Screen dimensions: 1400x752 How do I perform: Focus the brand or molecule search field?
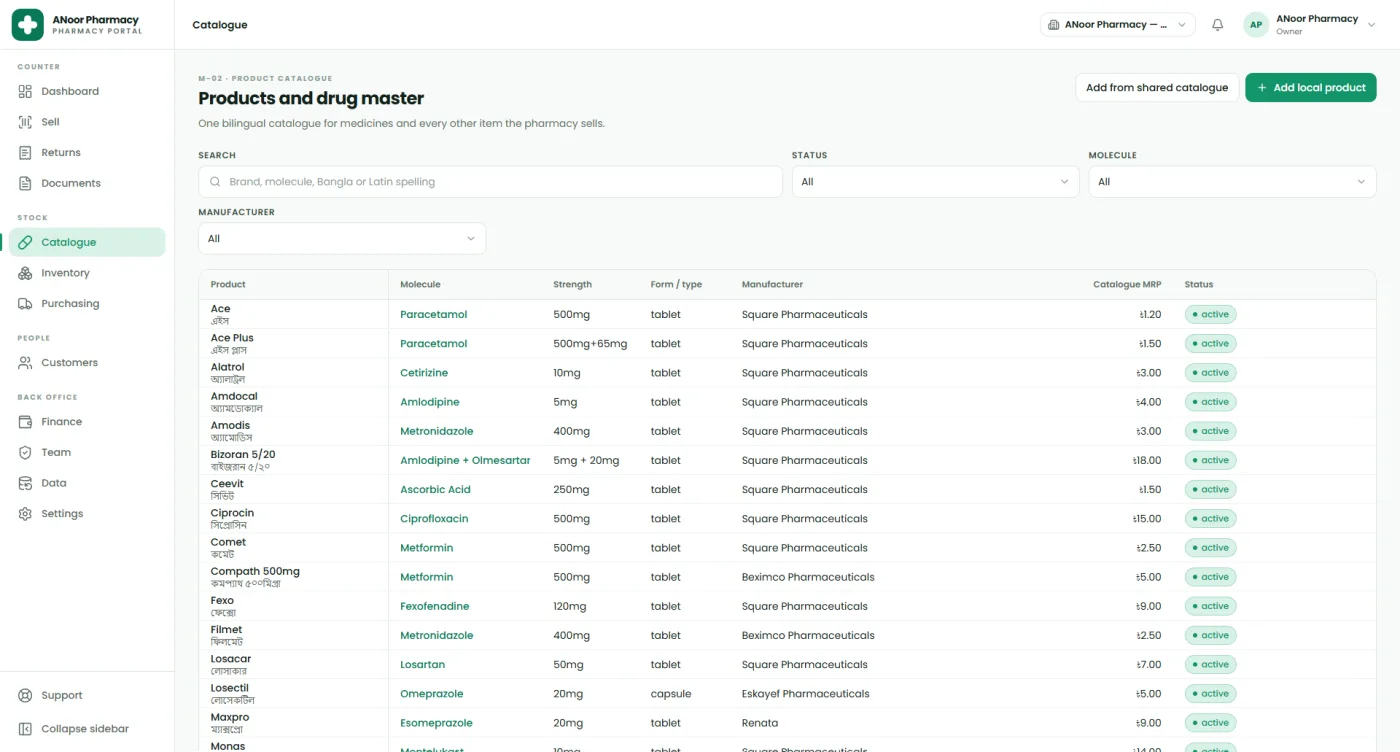tap(490, 182)
